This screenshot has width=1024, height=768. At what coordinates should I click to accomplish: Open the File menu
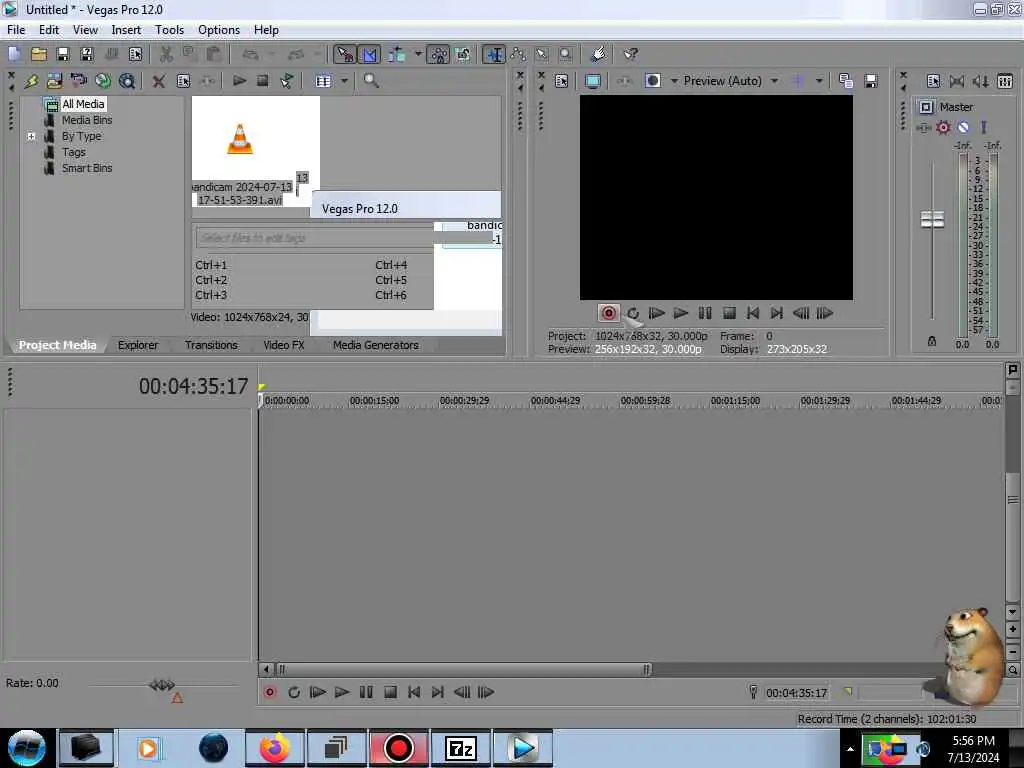16,30
